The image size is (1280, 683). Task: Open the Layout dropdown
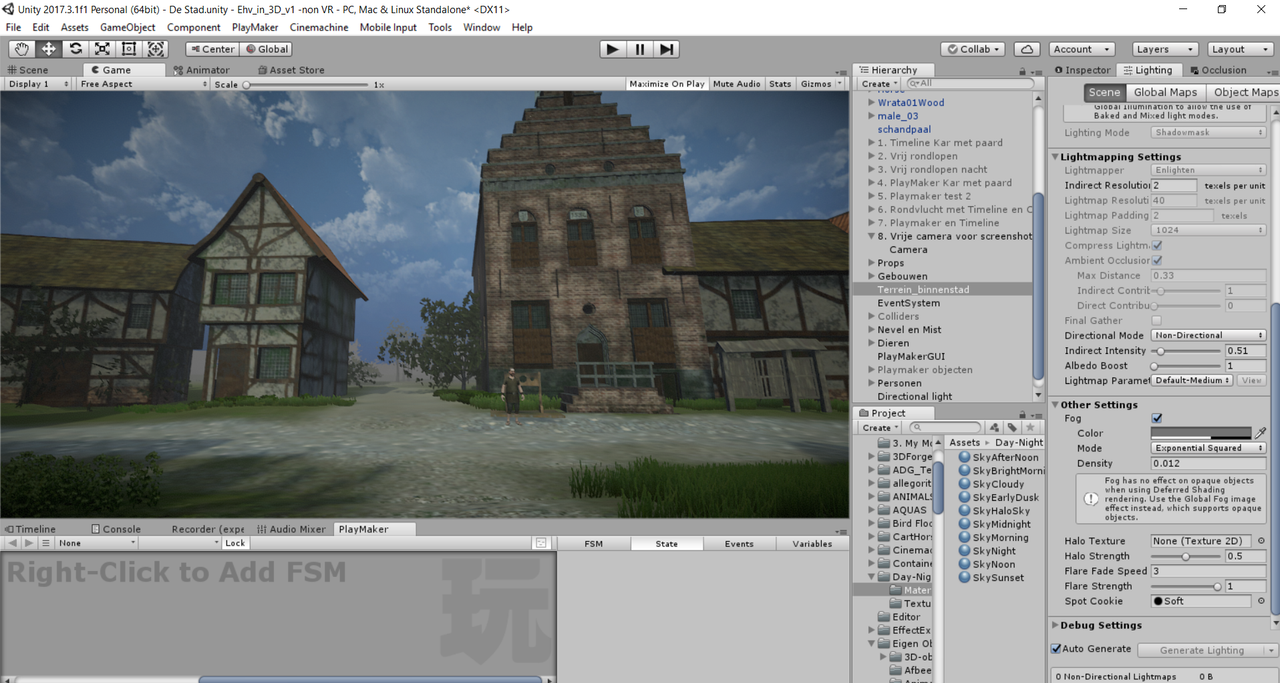click(1240, 49)
